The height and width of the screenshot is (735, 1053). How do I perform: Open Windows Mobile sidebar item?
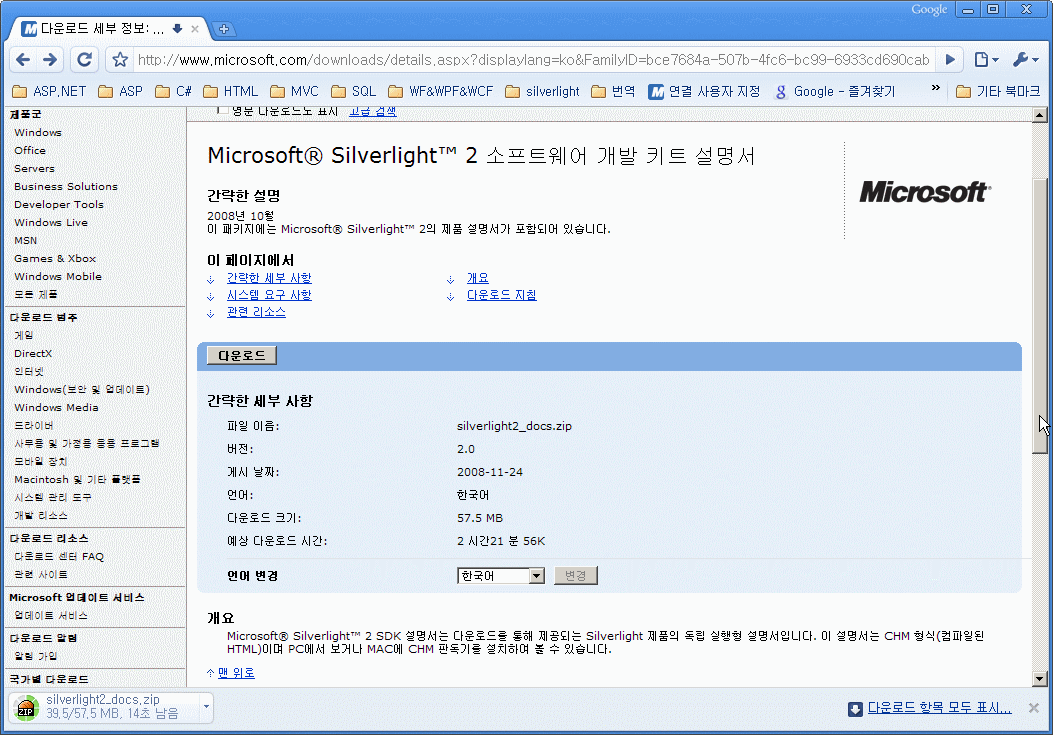pos(58,276)
